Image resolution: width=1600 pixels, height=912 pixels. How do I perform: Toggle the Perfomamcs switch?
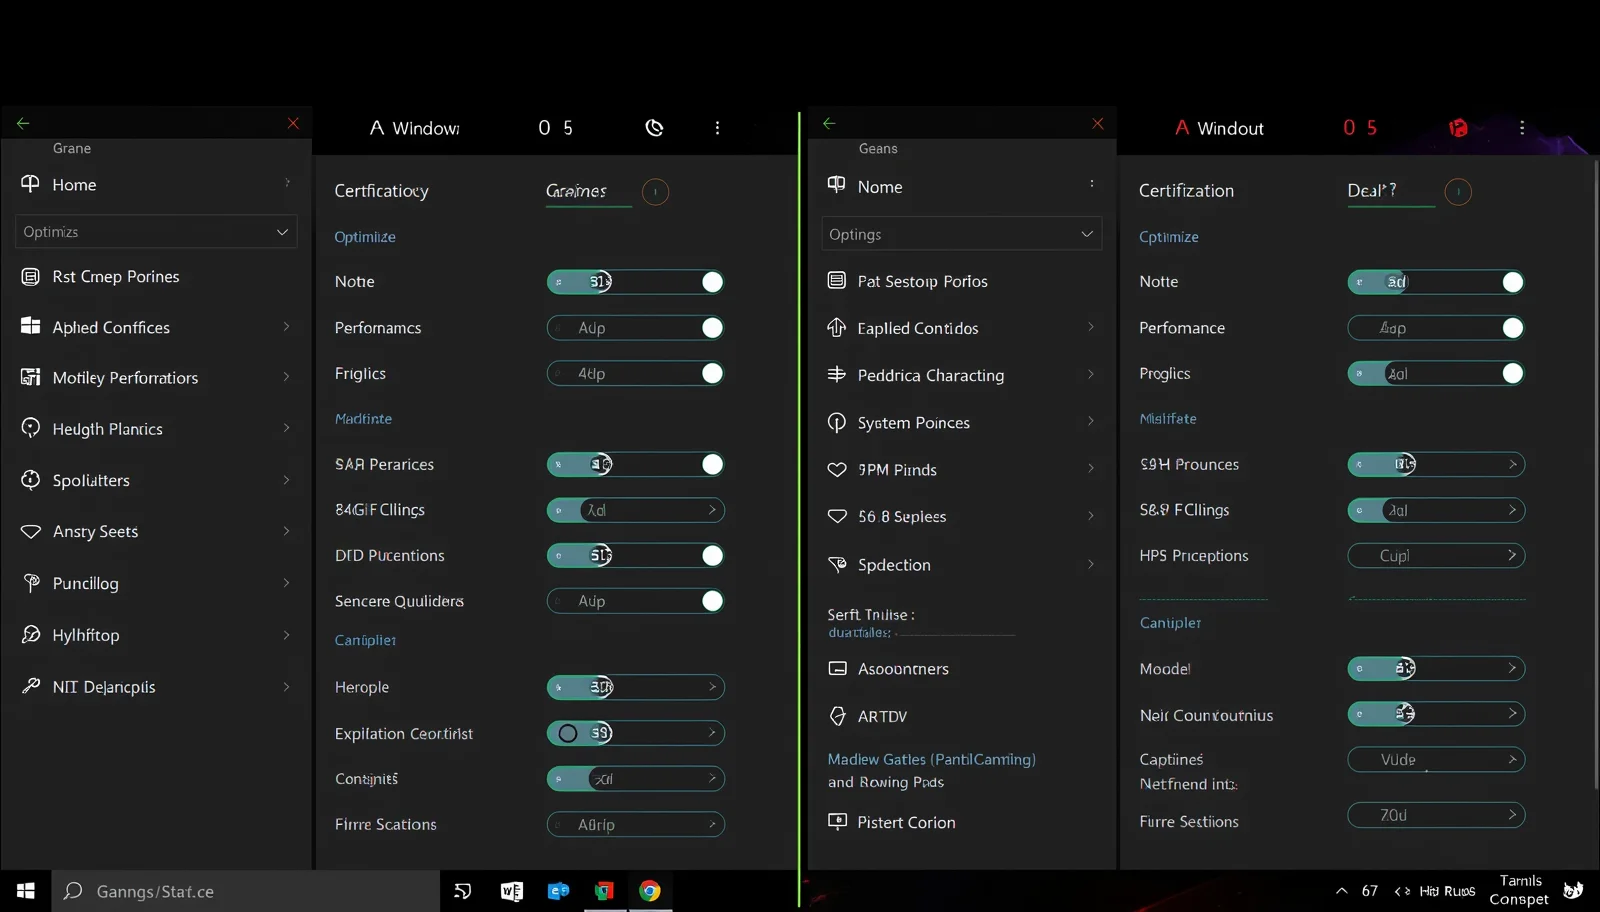[635, 327]
